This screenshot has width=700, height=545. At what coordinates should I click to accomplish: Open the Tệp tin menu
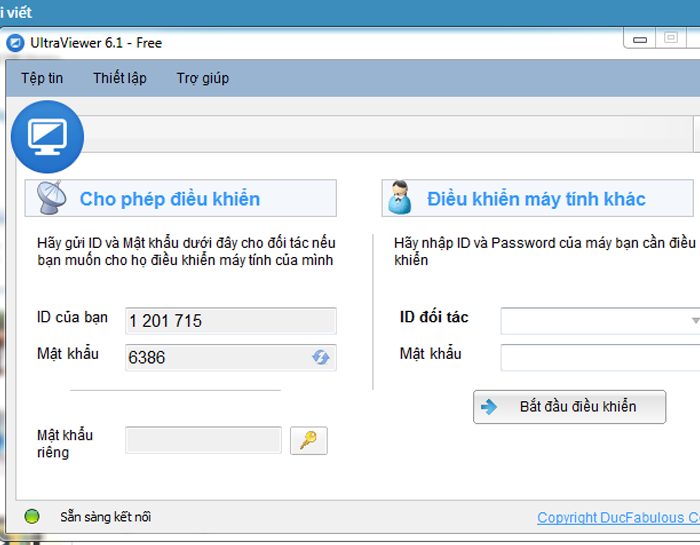click(42, 78)
